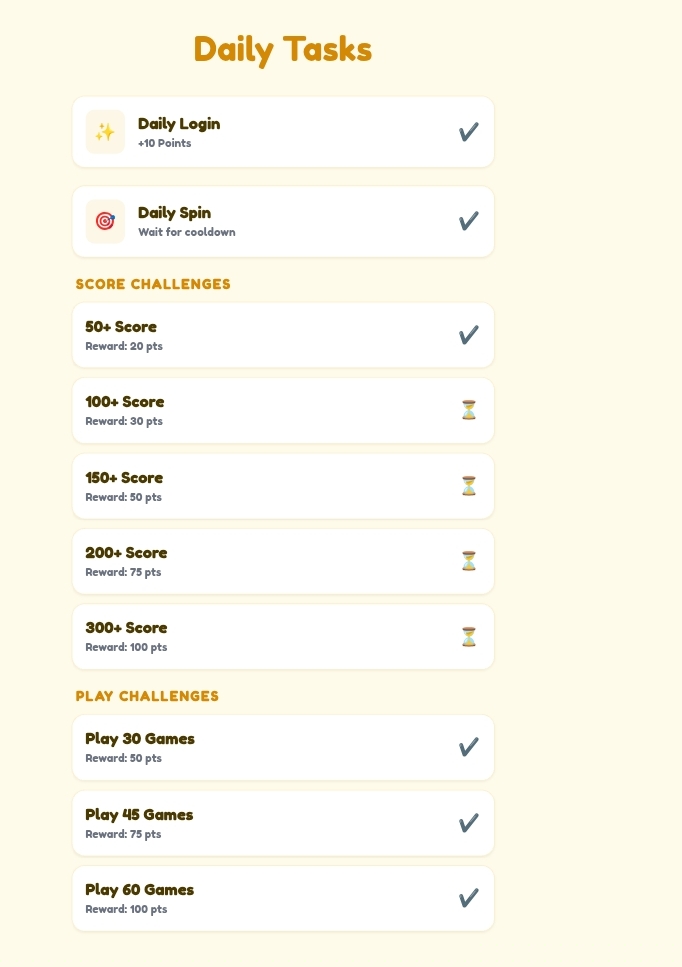Open the Daily Login task title

179,124
